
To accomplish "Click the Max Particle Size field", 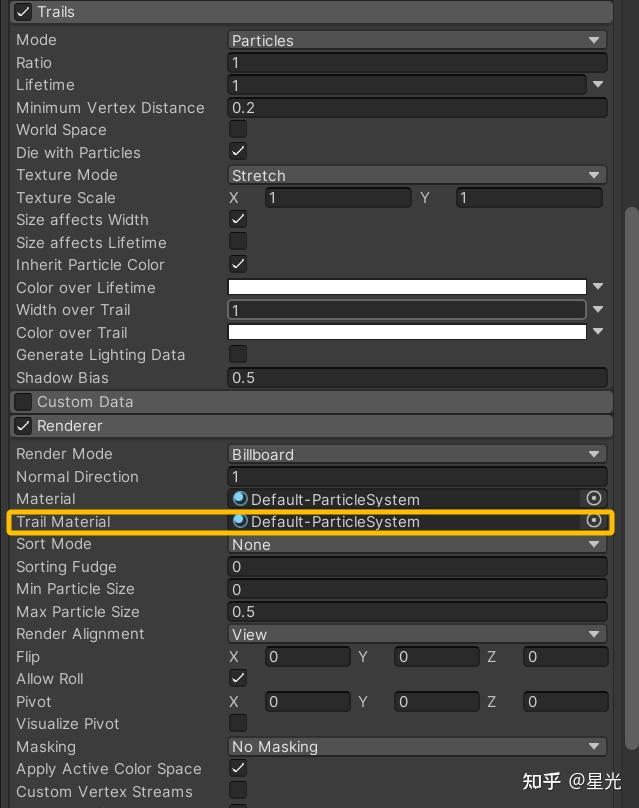I will 417,611.
